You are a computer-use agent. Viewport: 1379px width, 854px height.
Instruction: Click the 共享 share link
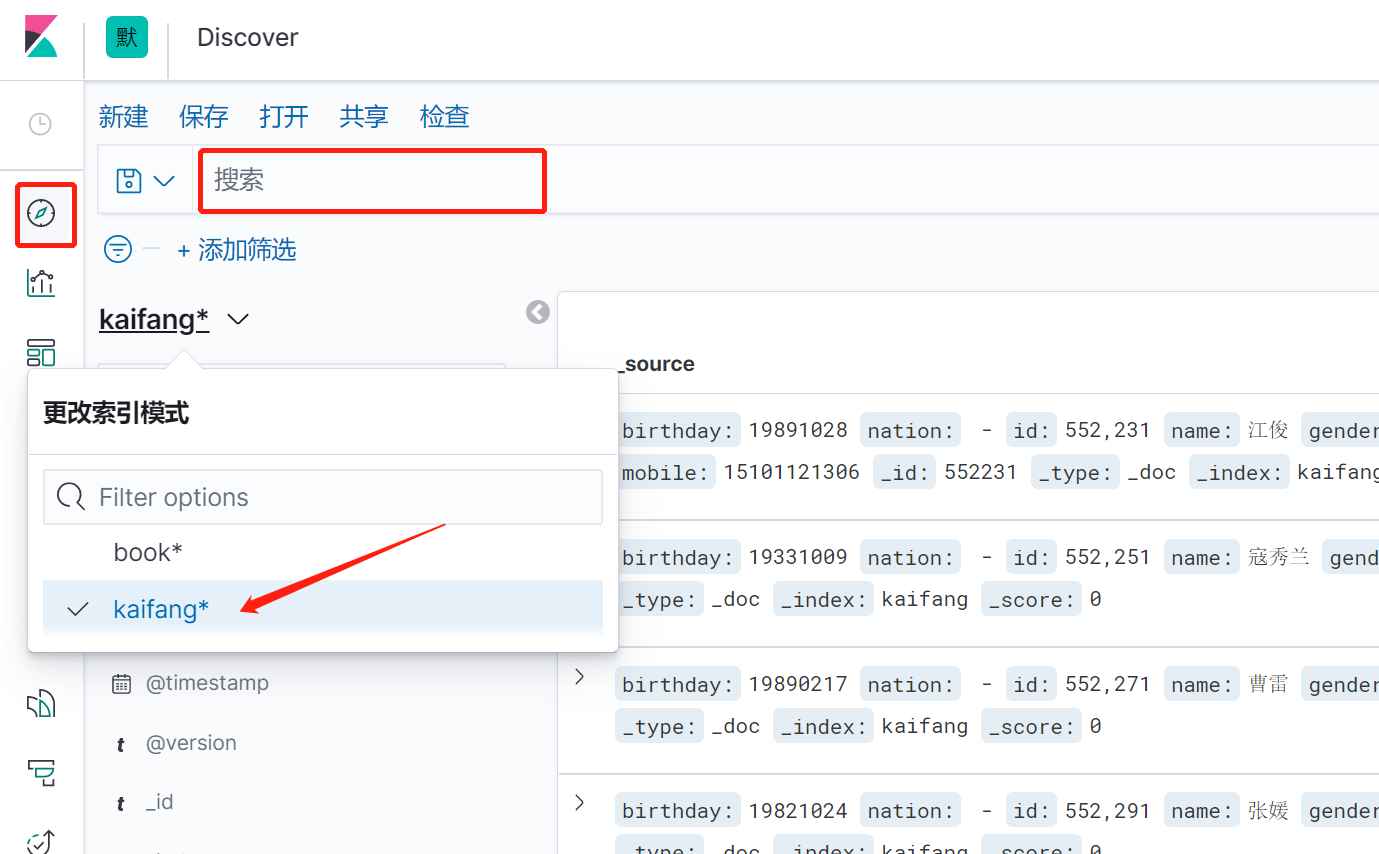(x=364, y=117)
